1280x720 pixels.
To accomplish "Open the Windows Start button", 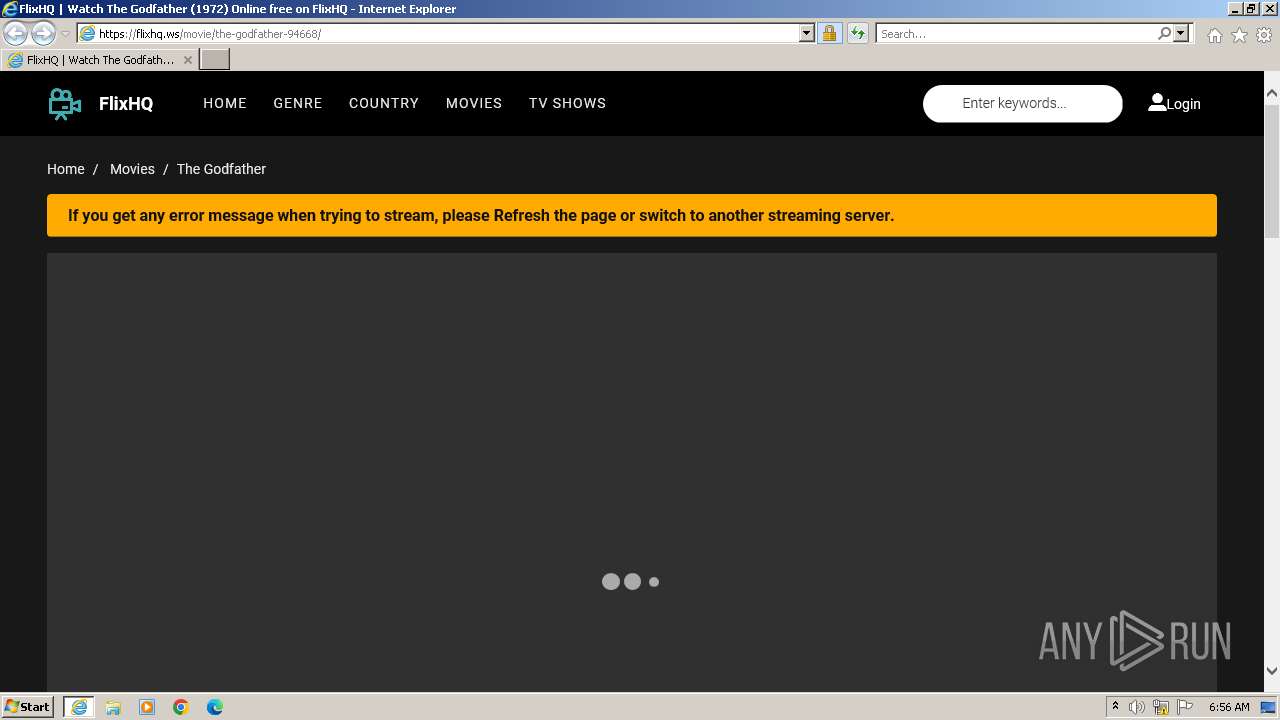I will coord(28,706).
